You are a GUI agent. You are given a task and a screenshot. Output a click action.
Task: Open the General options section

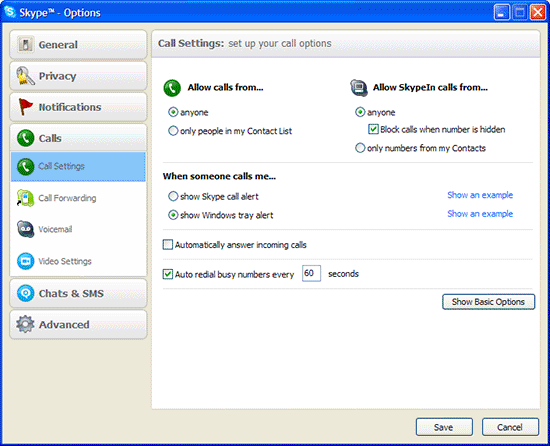point(78,45)
